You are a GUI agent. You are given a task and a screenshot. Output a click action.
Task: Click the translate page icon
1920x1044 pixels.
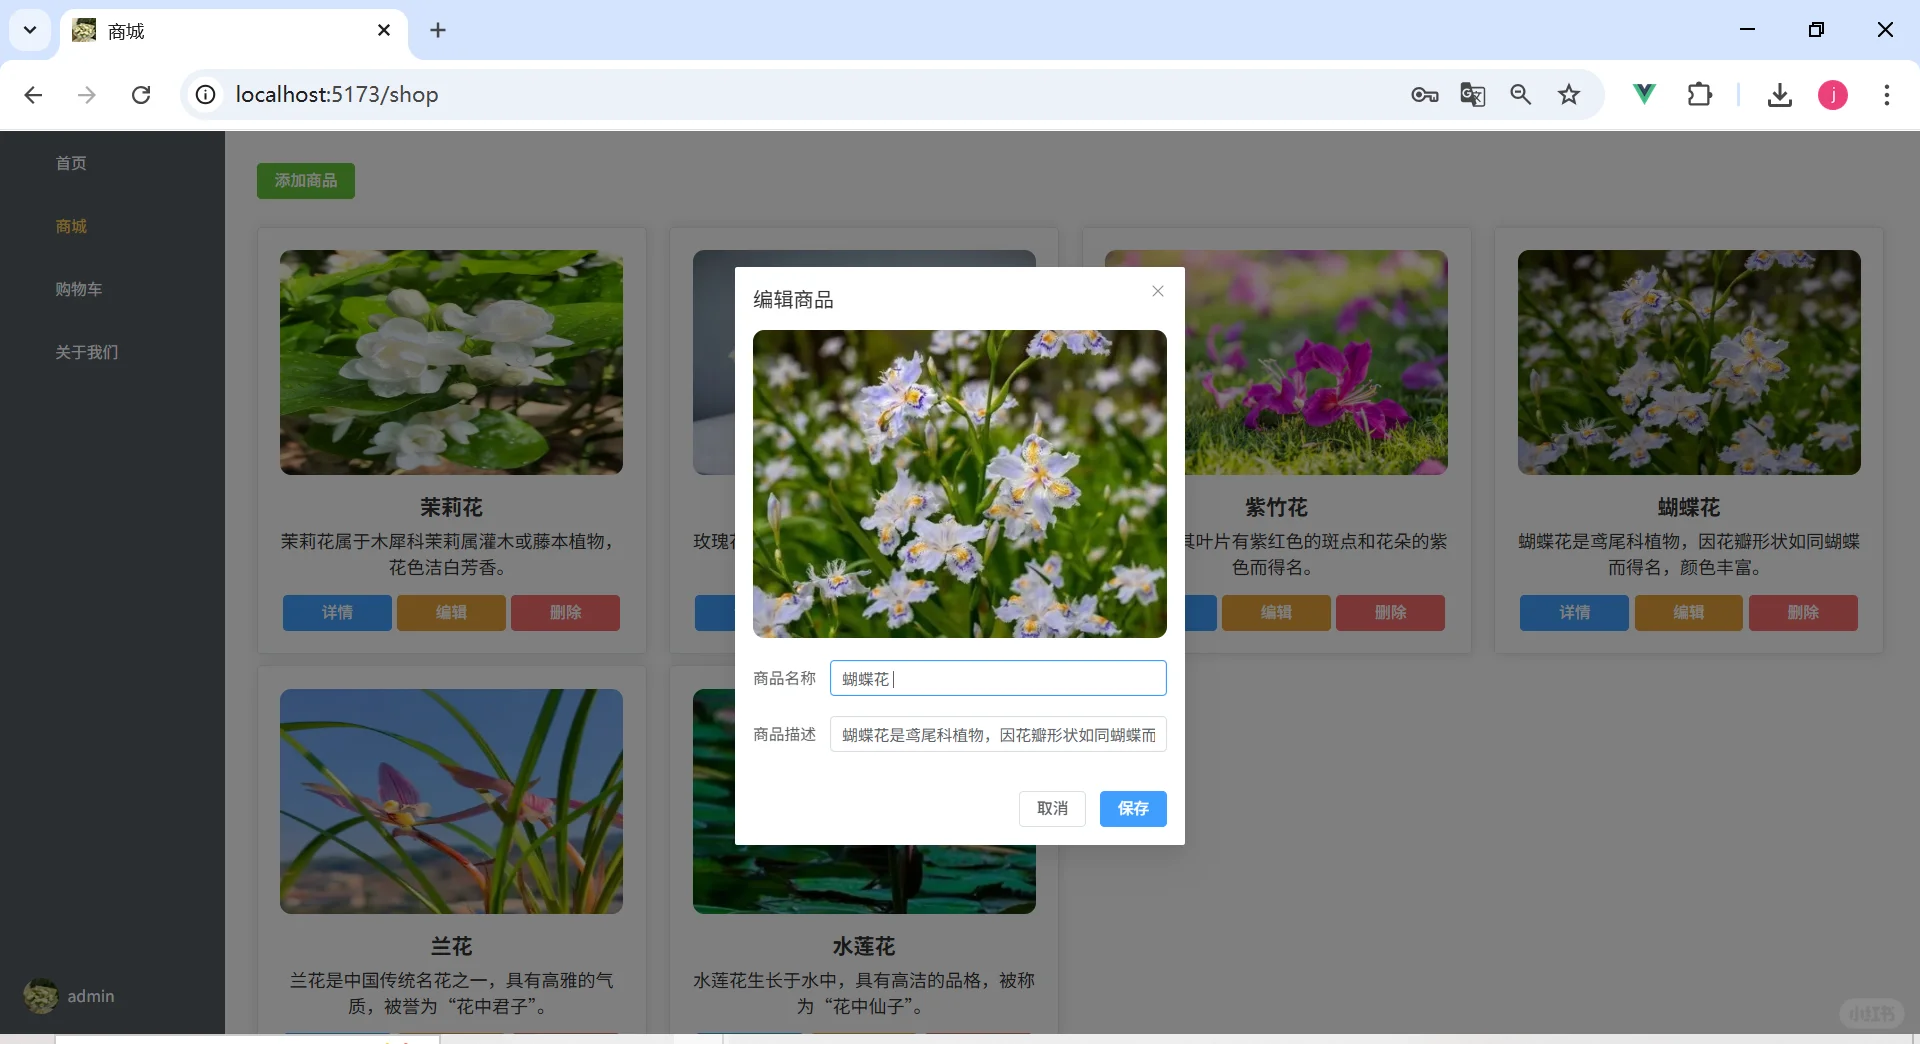point(1473,94)
